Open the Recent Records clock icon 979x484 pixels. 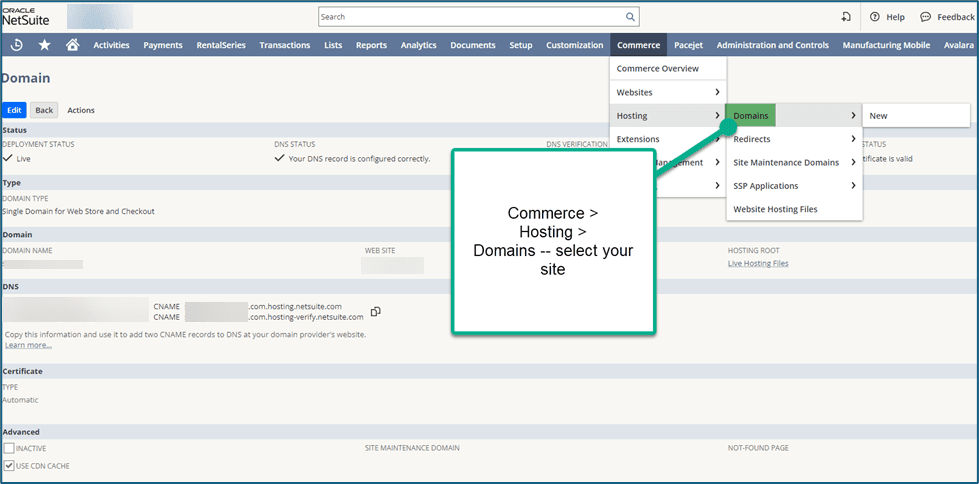(17, 45)
